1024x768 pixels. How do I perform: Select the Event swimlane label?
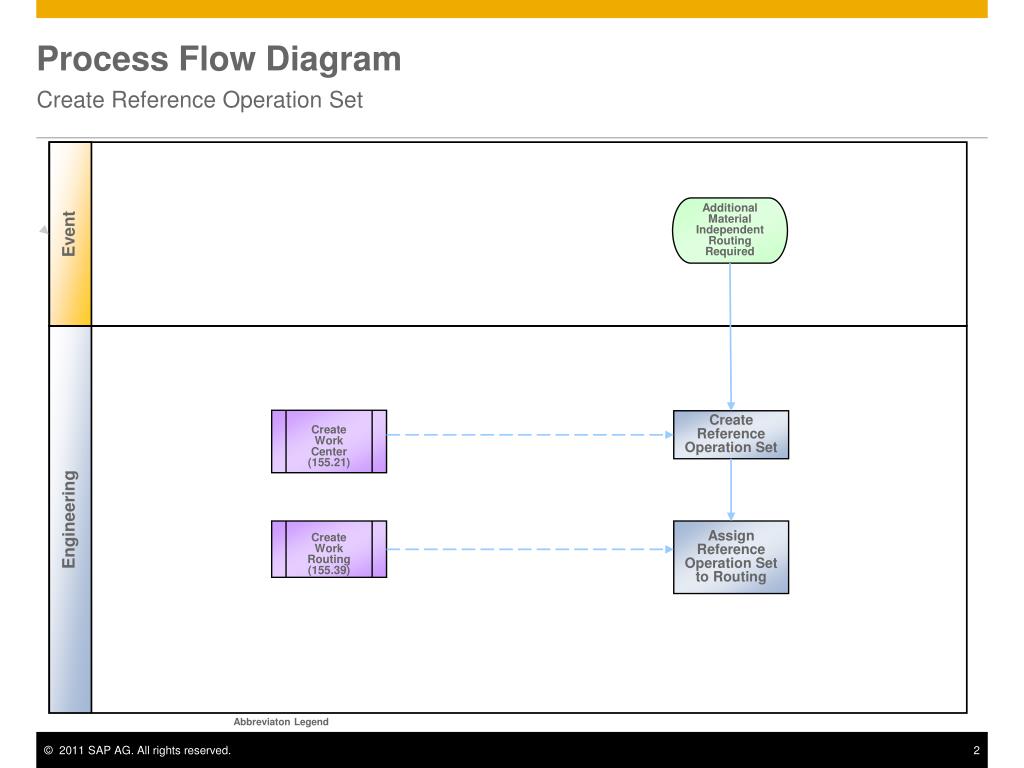(70, 234)
